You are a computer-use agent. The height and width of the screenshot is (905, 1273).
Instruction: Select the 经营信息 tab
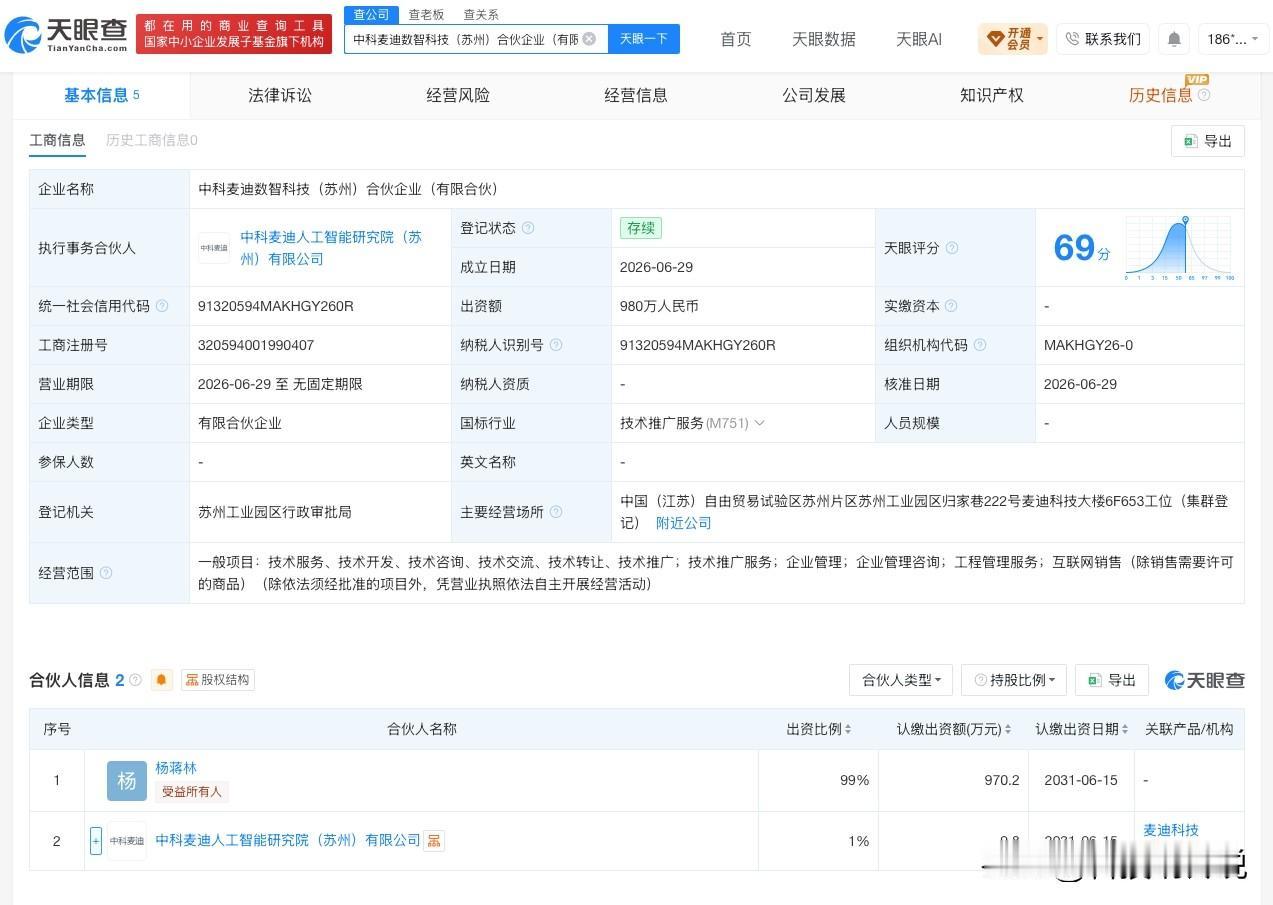[636, 95]
